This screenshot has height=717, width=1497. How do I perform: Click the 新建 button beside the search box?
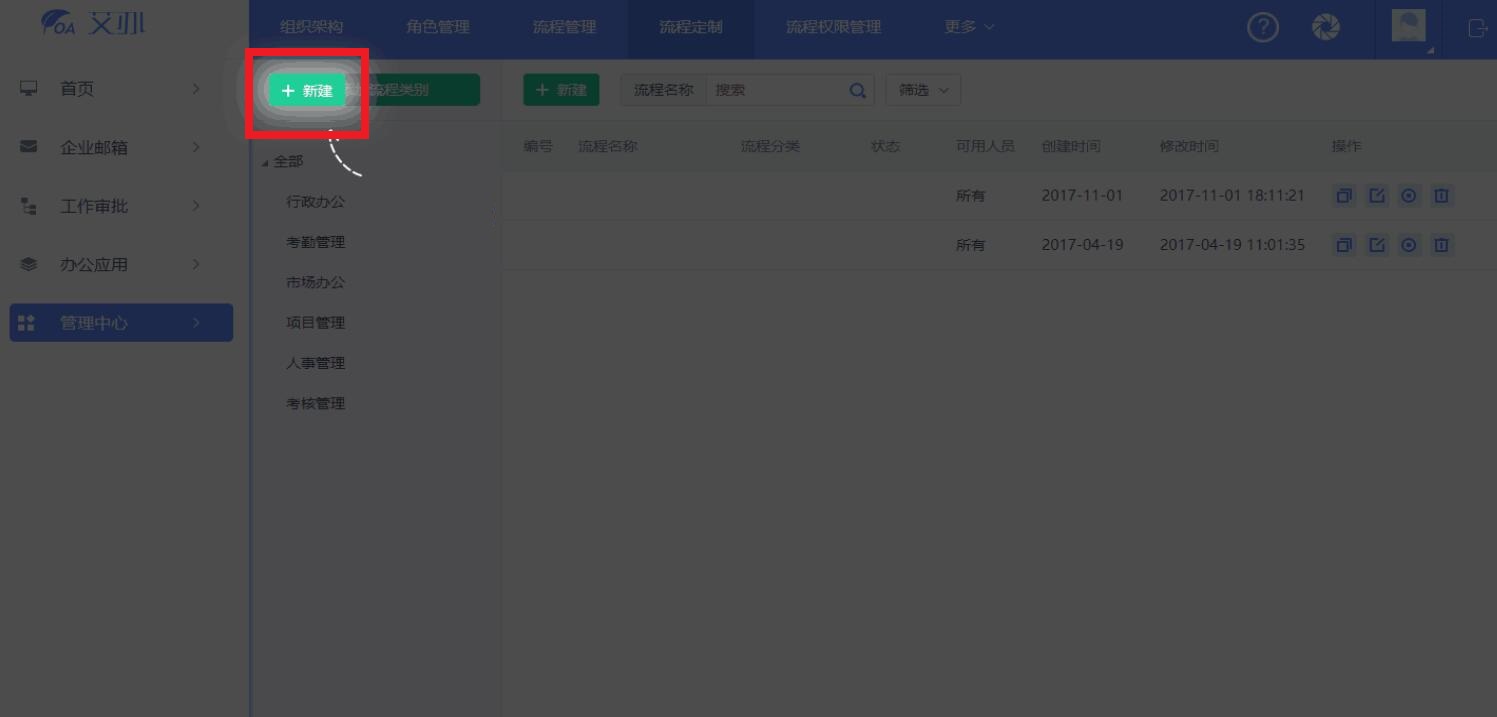coord(561,90)
